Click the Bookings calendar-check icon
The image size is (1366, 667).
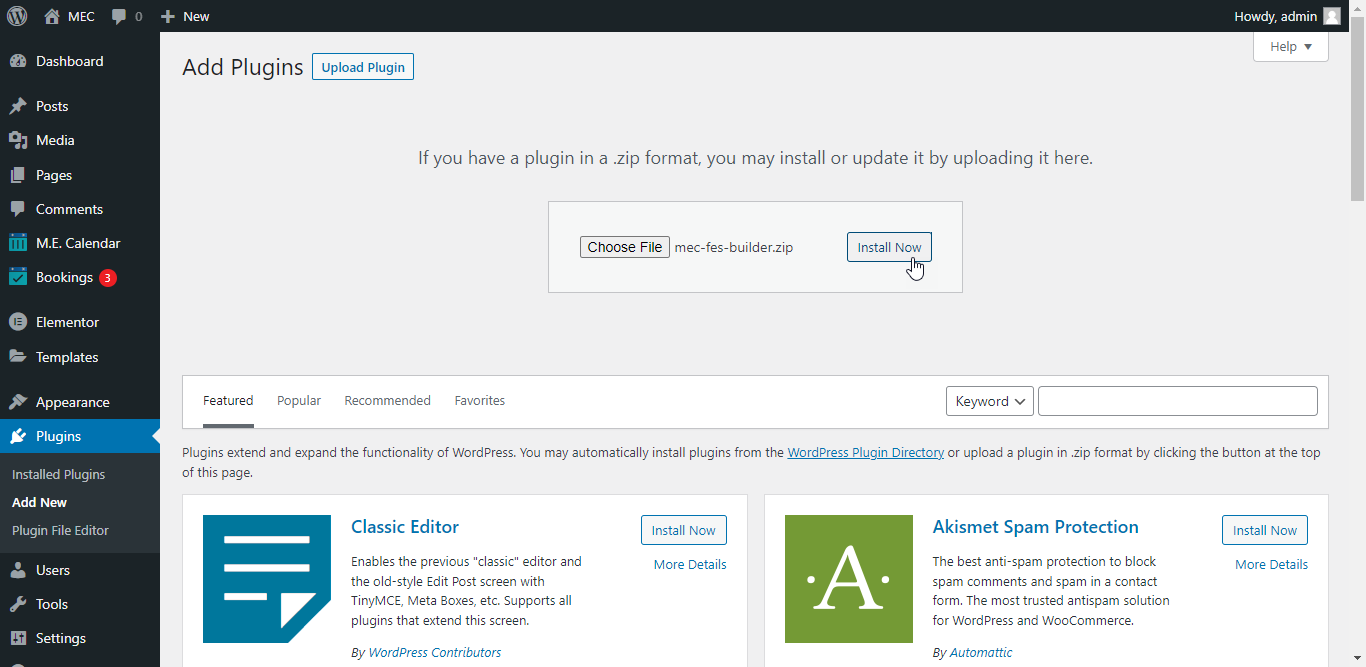(18, 277)
